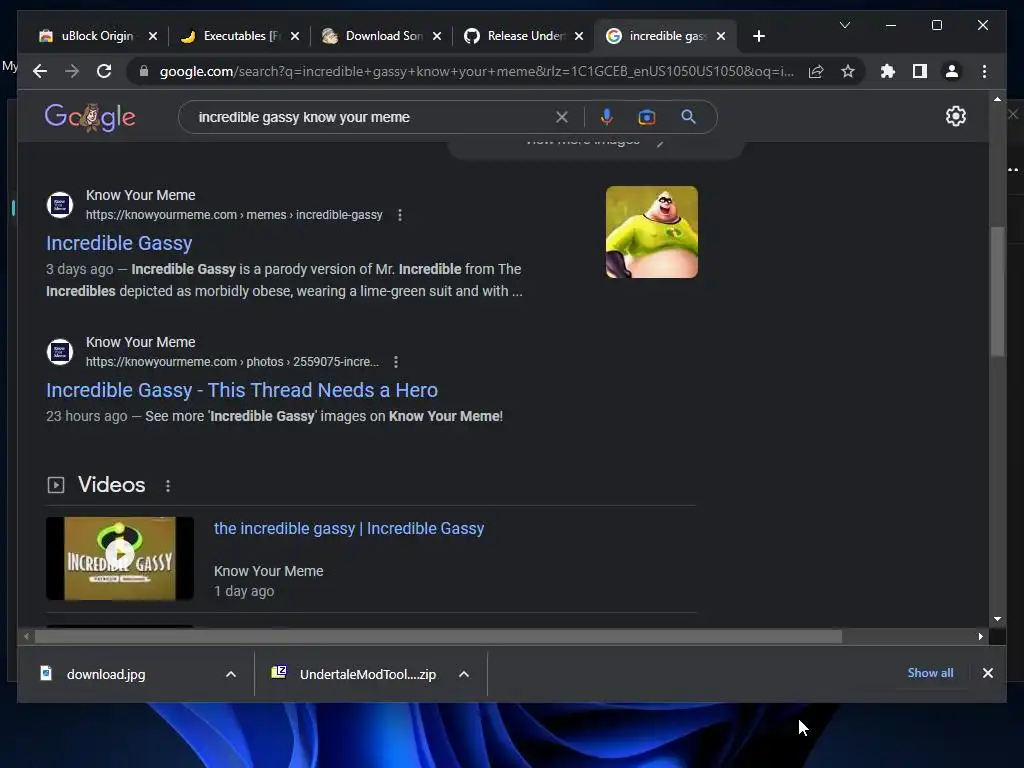
Task: Start a voice search with microphone
Action: coord(607,117)
